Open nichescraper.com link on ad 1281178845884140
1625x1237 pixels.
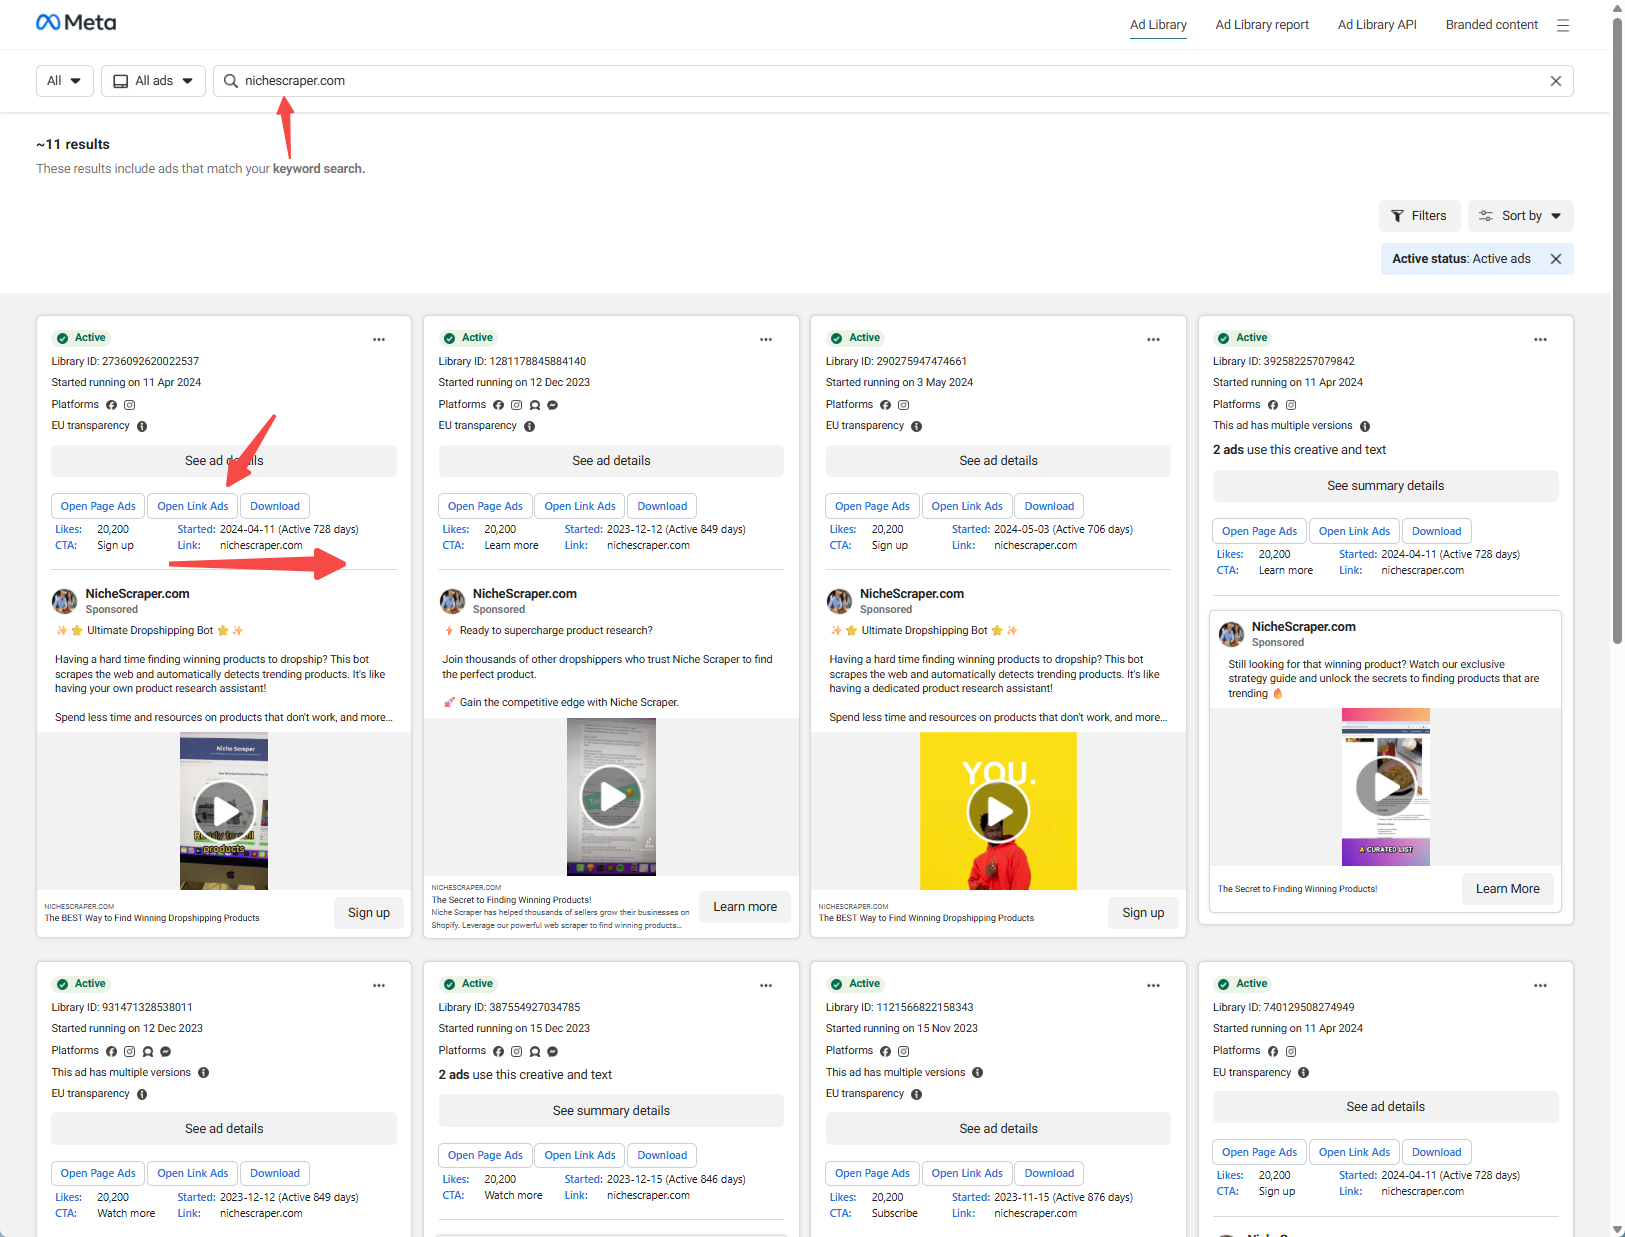coord(648,546)
